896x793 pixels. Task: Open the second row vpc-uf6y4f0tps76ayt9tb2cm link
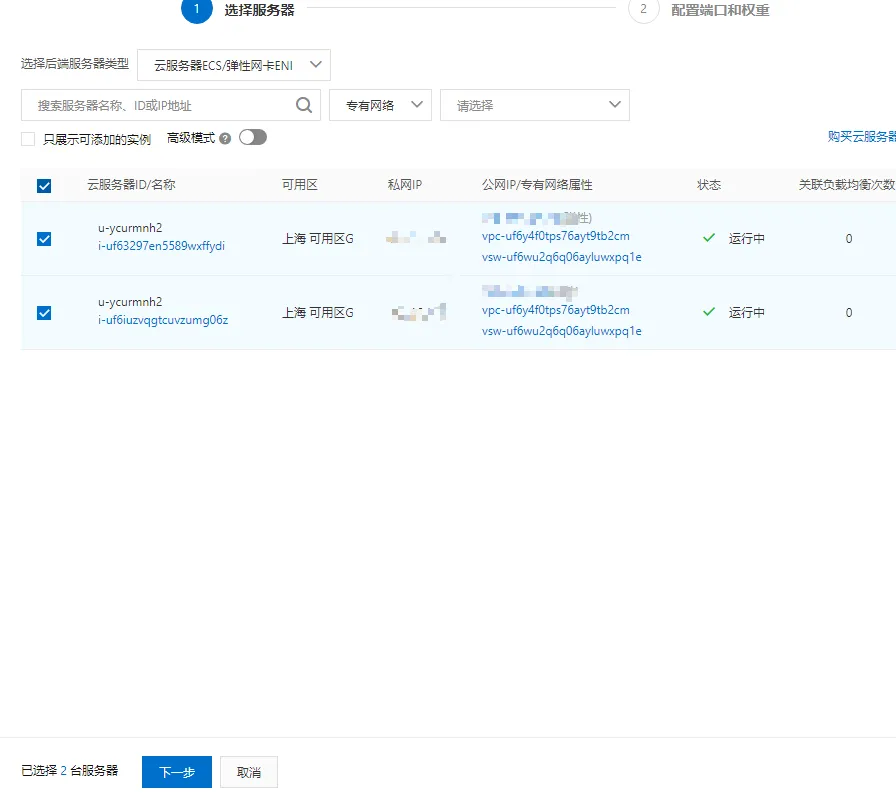[555, 310]
